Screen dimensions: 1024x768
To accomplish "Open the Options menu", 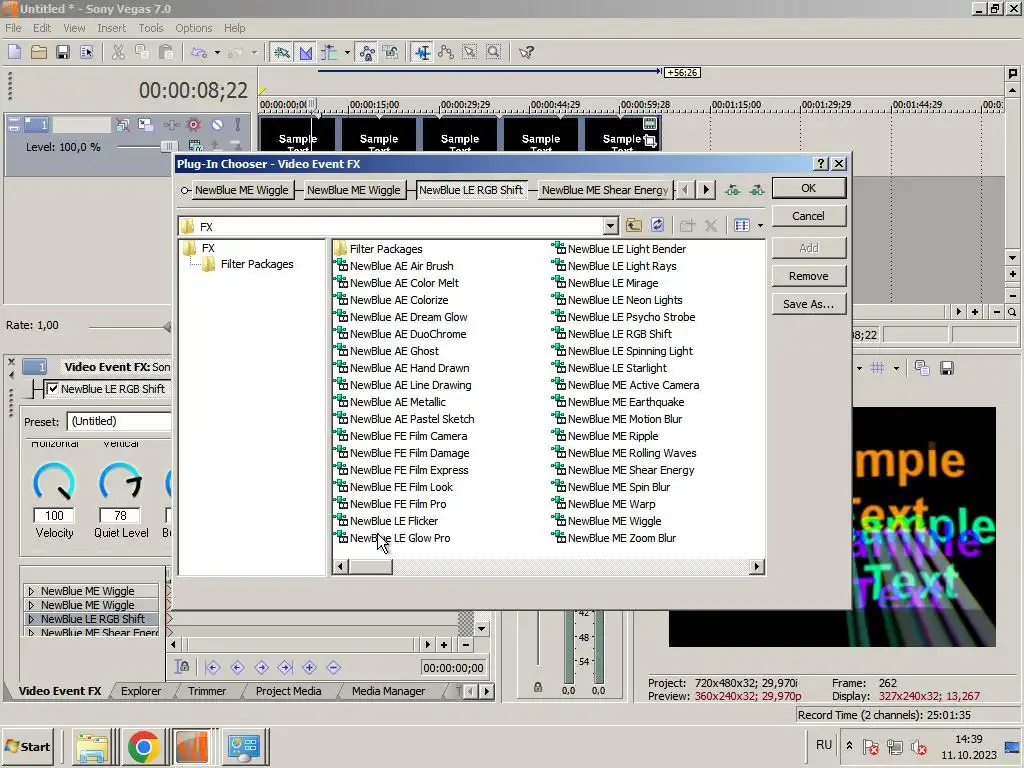I will coord(193,28).
